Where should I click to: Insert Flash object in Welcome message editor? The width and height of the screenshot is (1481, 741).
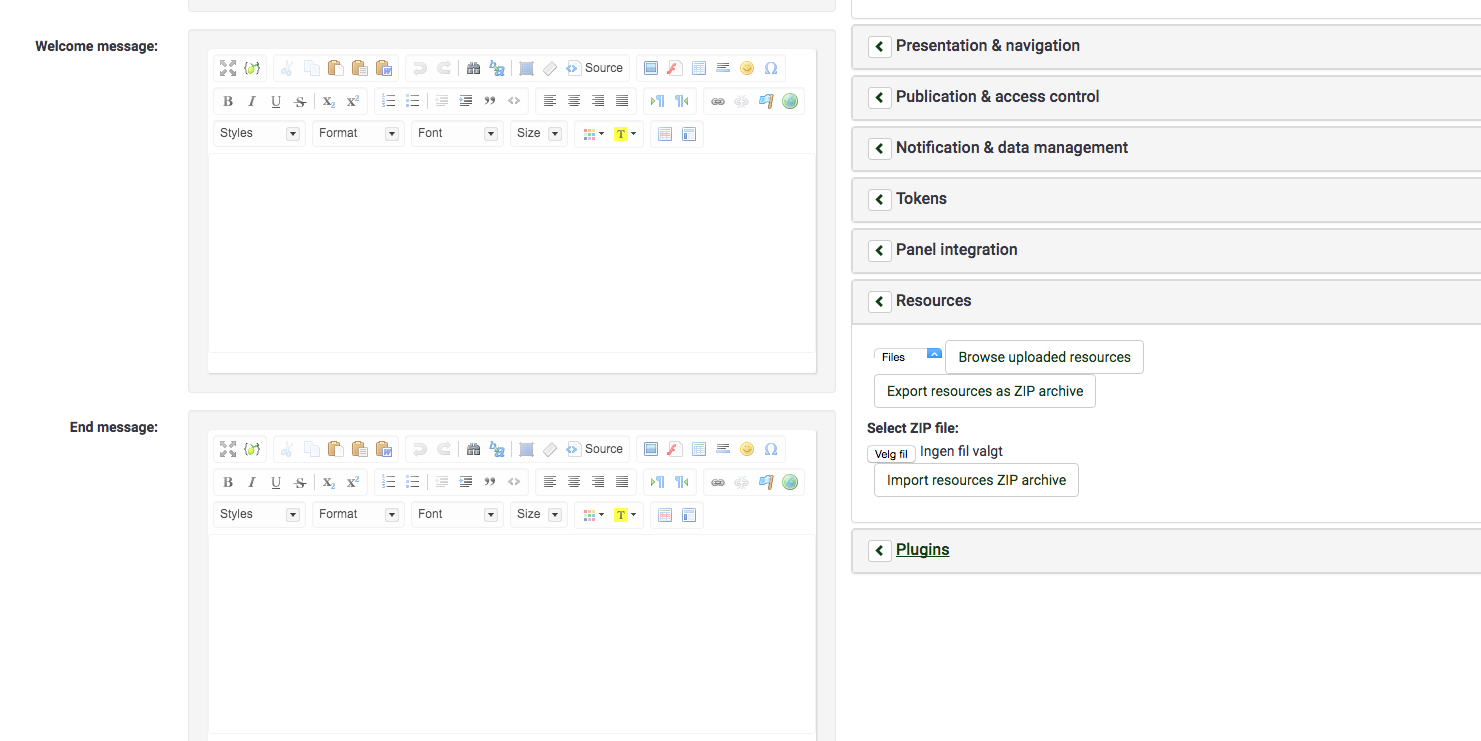click(675, 68)
